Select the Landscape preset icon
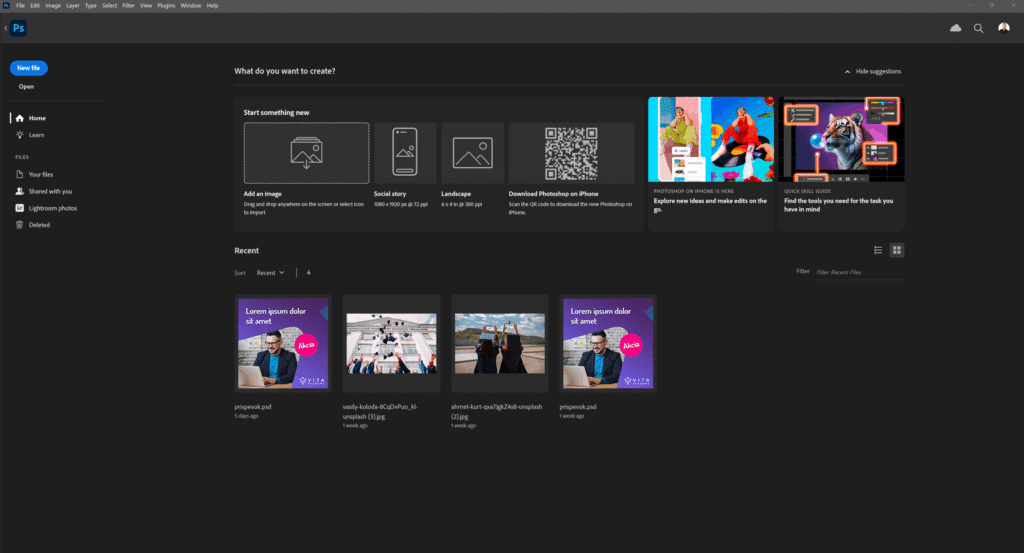This screenshot has height=553, width=1024. 472,153
